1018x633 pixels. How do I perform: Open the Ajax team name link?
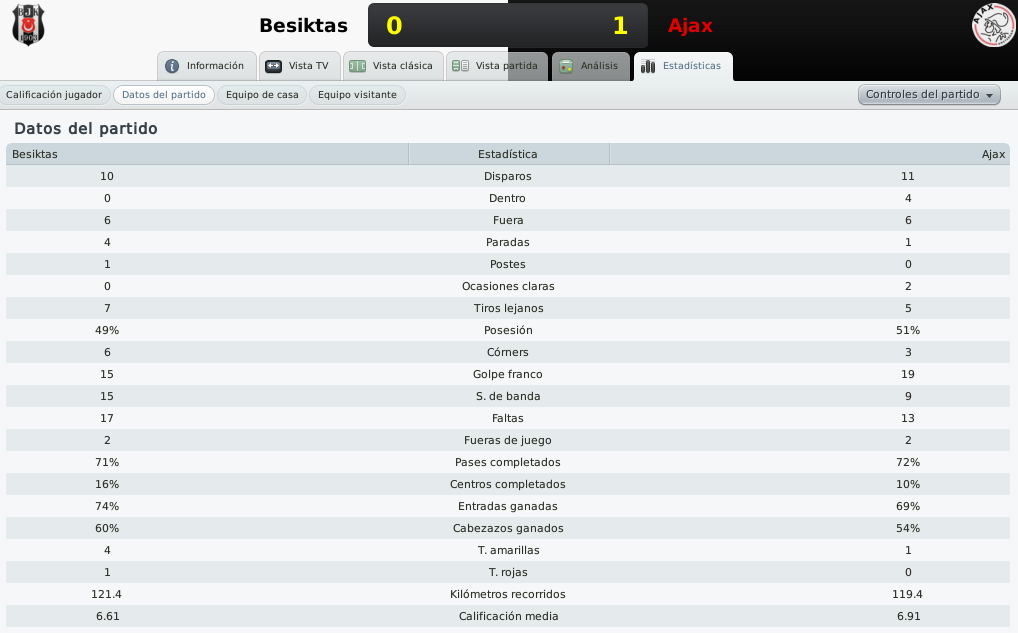[x=690, y=25]
